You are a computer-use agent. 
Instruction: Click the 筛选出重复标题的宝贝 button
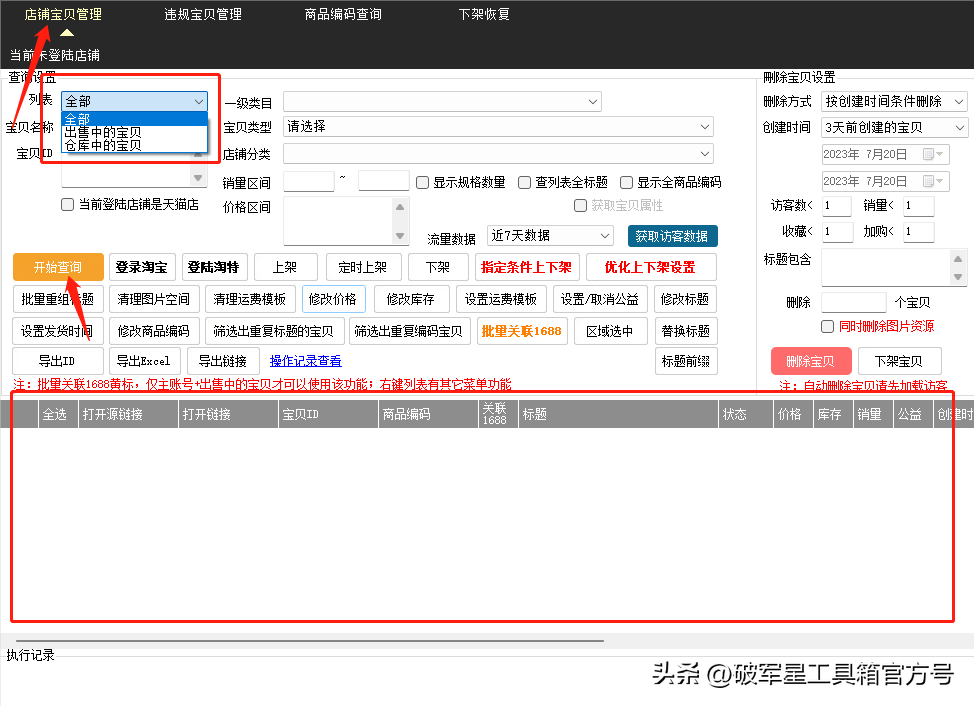[274, 331]
